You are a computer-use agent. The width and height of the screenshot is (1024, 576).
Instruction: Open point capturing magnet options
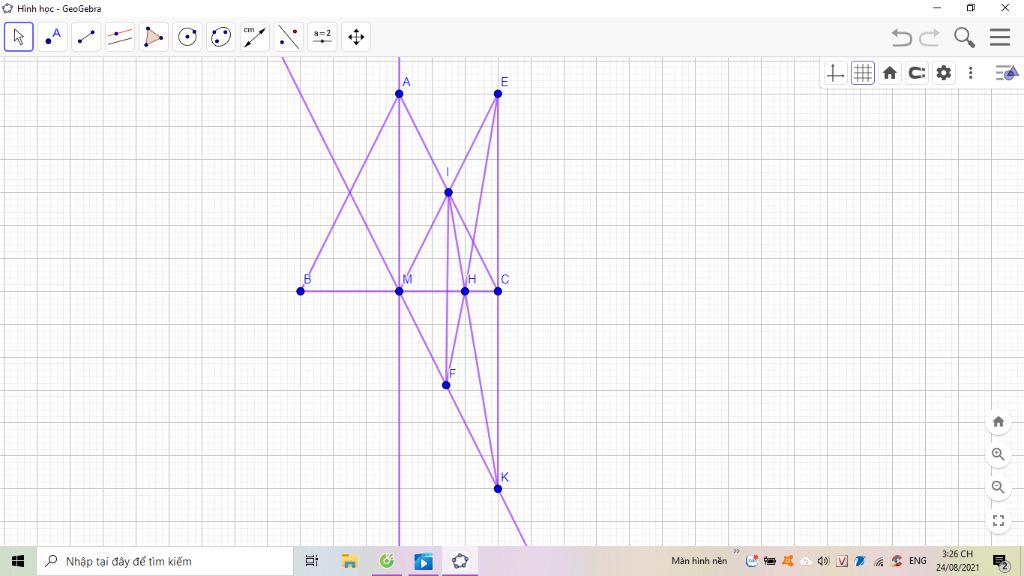(x=917, y=73)
